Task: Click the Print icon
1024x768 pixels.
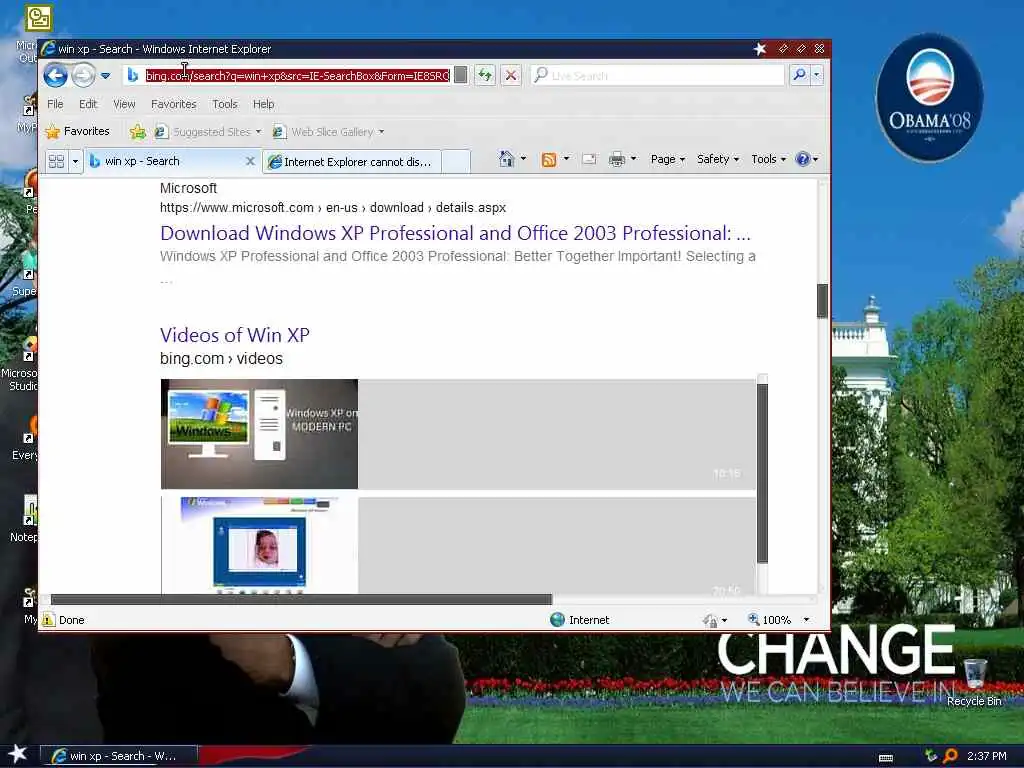Action: [616, 159]
